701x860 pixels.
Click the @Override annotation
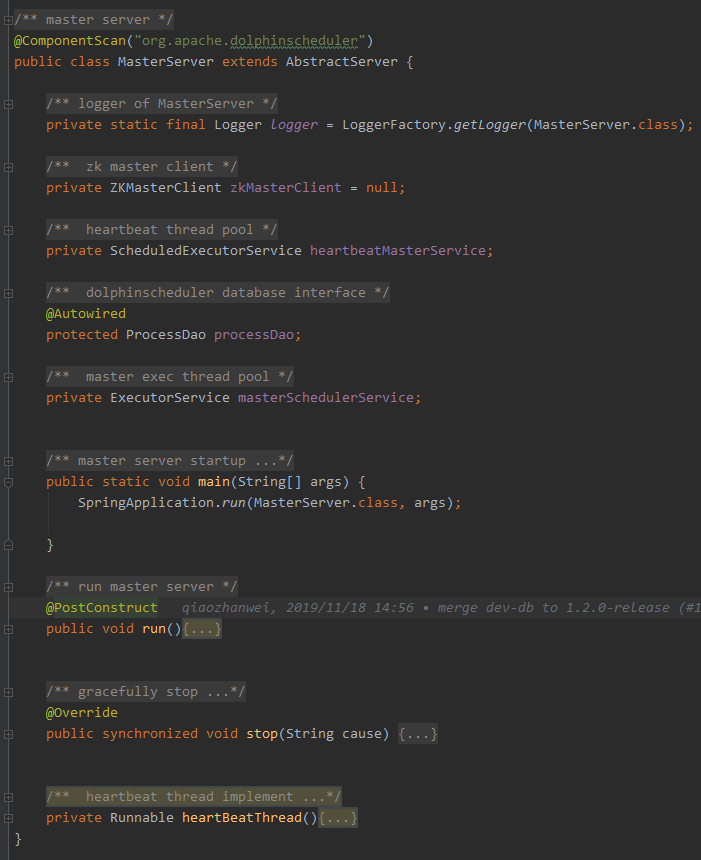tap(82, 713)
